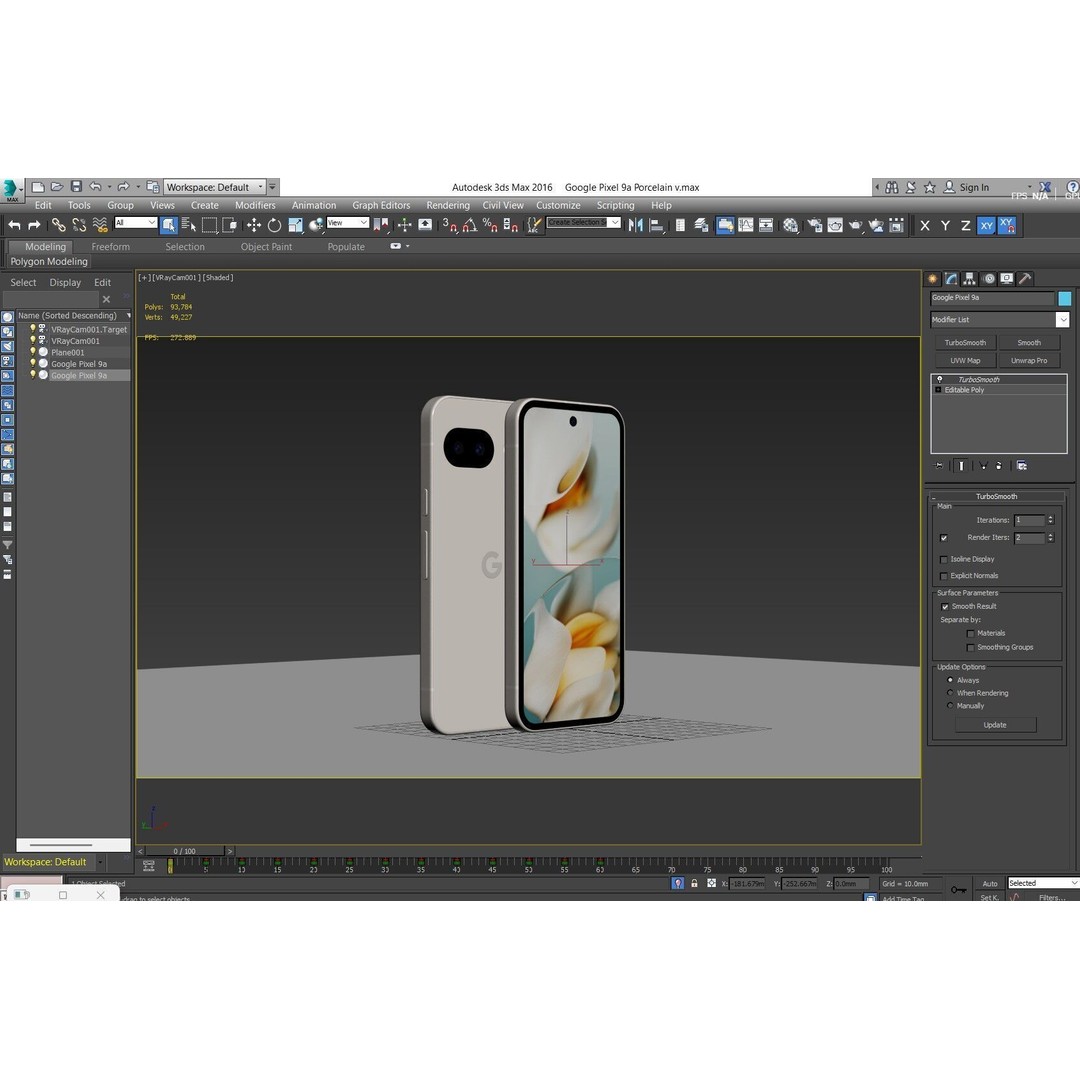Click the Update button
Viewport: 1080px width, 1080px height.
[995, 725]
